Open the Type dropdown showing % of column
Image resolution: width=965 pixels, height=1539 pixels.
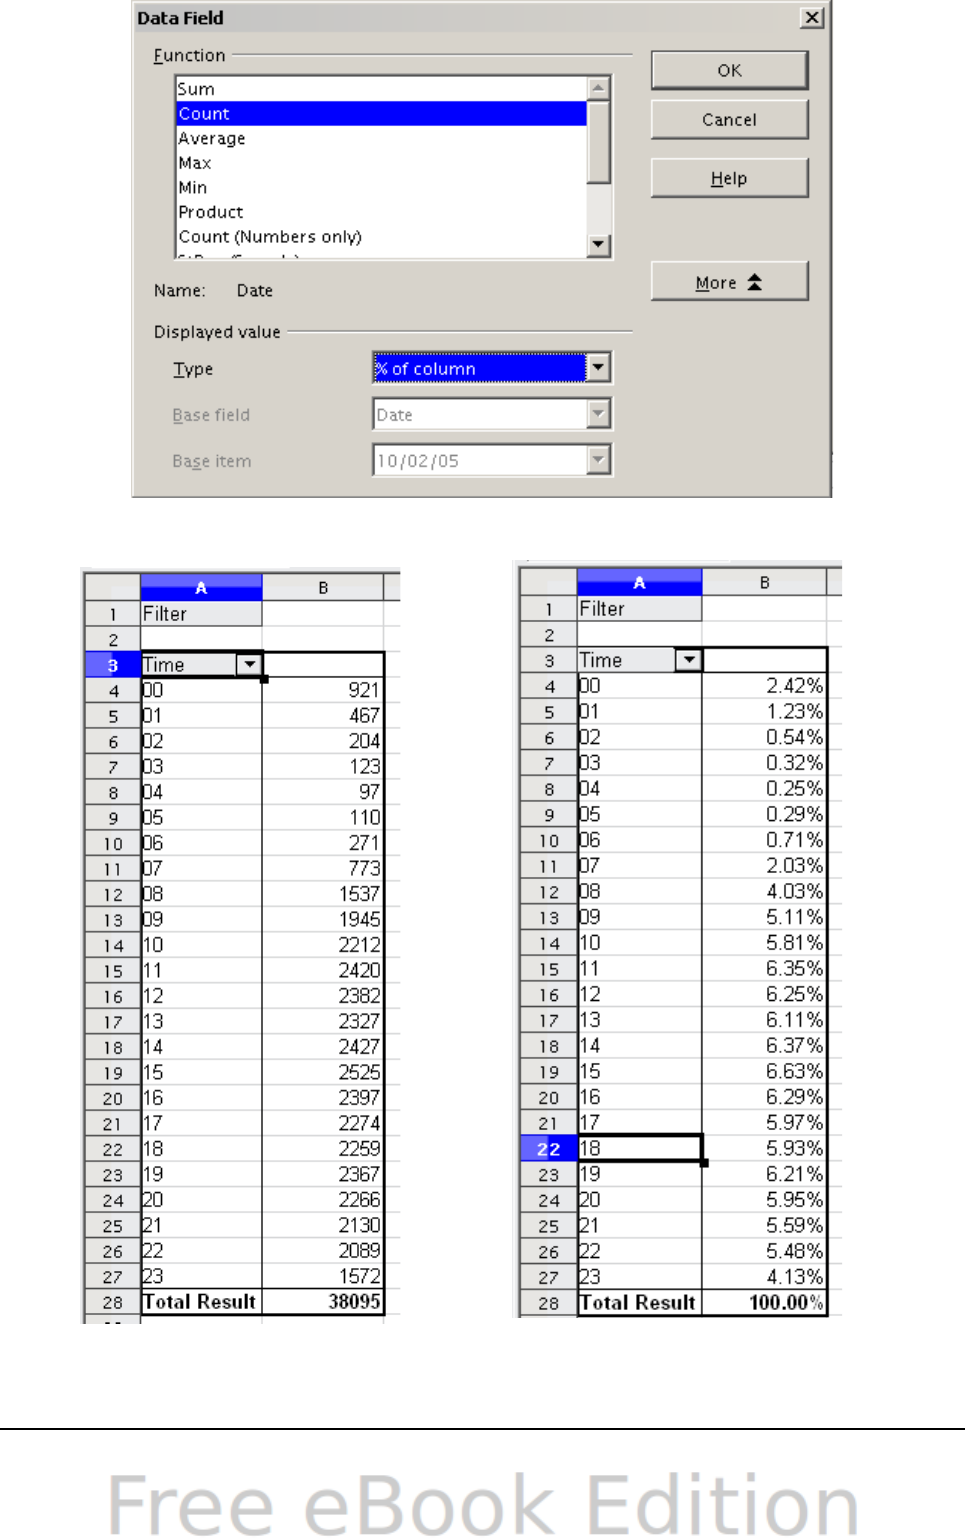coord(598,367)
